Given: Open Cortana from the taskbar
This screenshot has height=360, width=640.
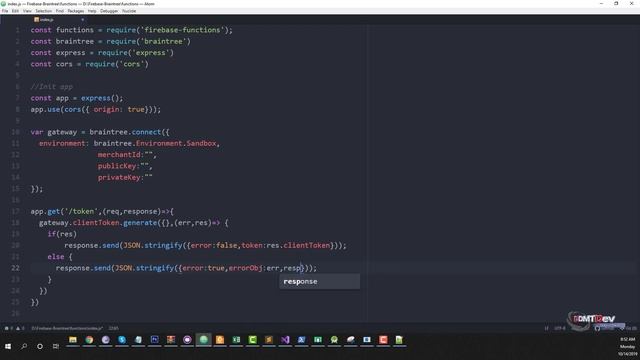Looking at the screenshot, I should pyautogui.click(x=40, y=346).
